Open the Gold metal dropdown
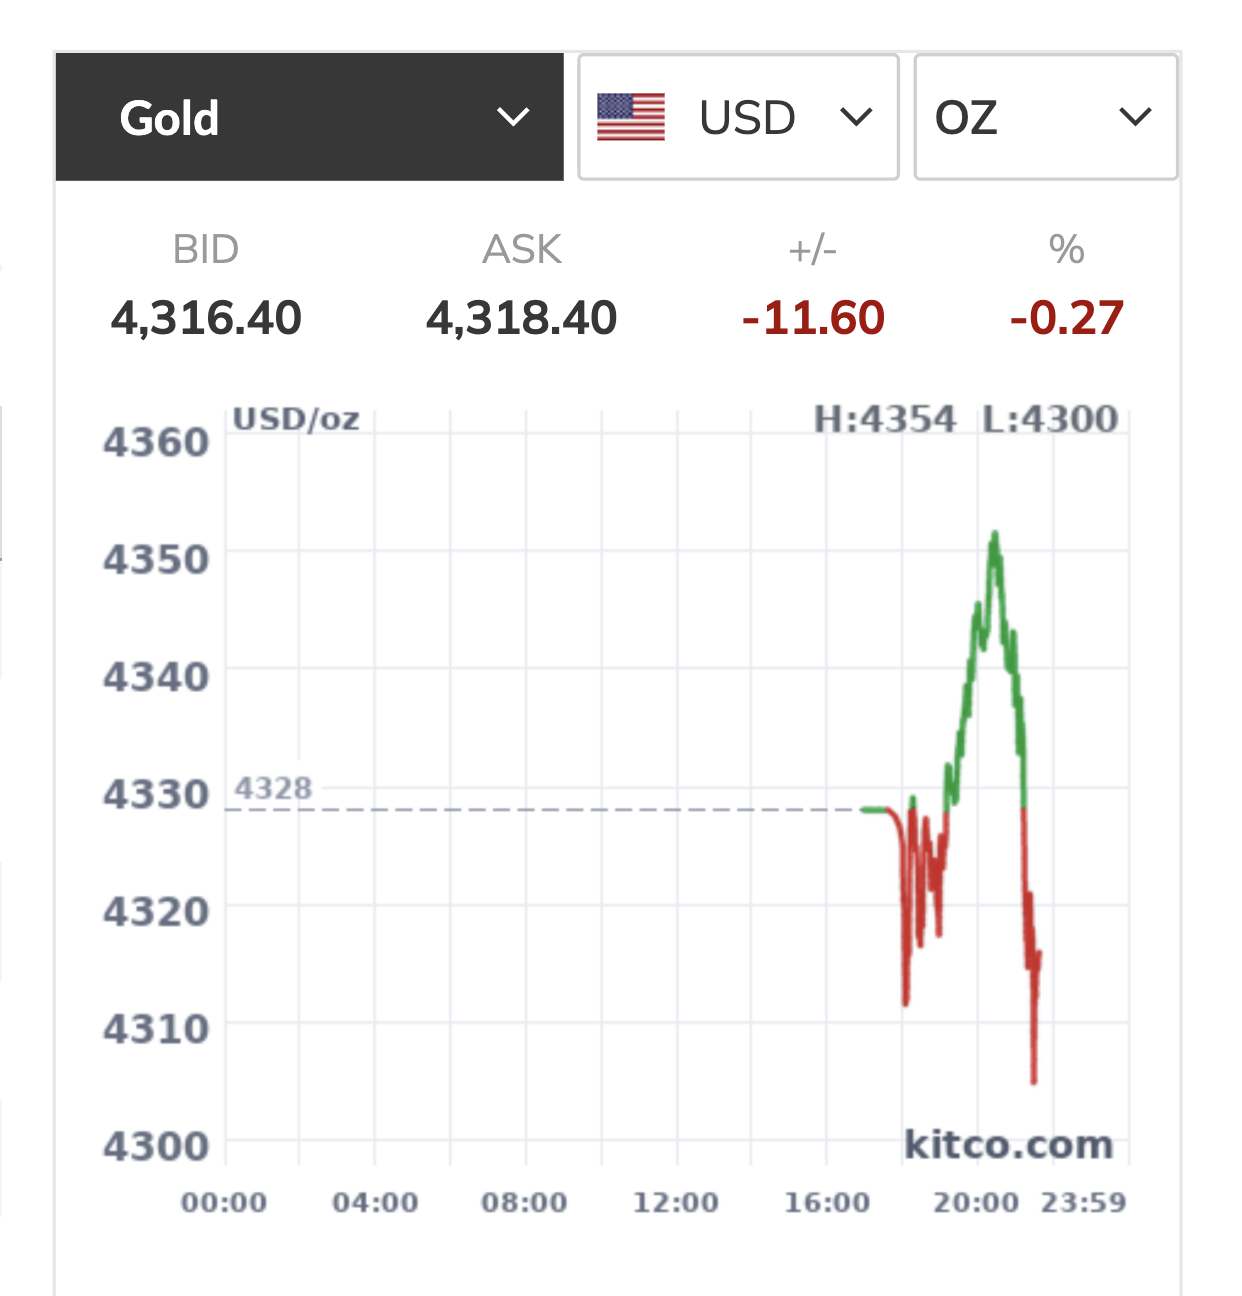The height and width of the screenshot is (1296, 1242). coord(310,117)
